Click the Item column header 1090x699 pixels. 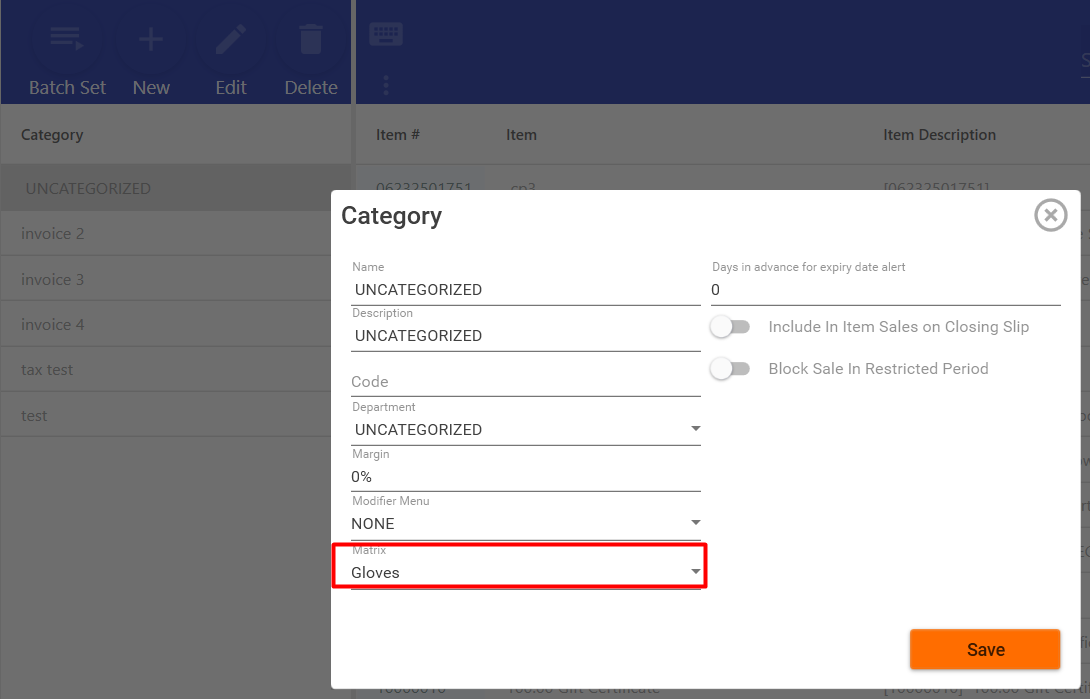pos(521,135)
